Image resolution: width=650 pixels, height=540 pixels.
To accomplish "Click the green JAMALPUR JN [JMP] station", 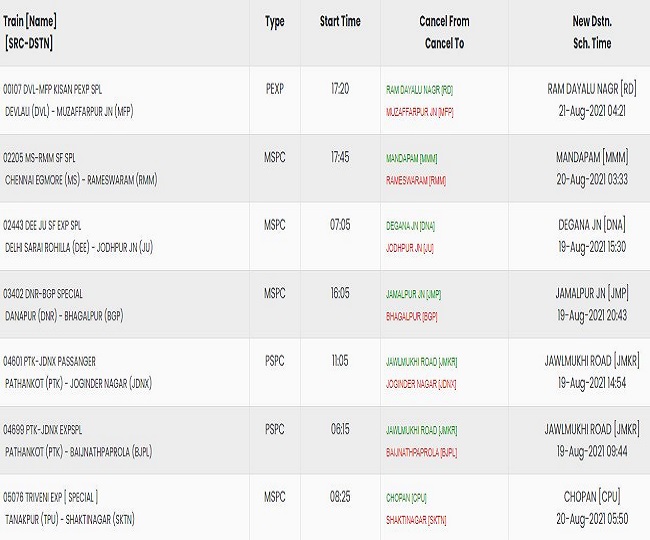I will [413, 294].
